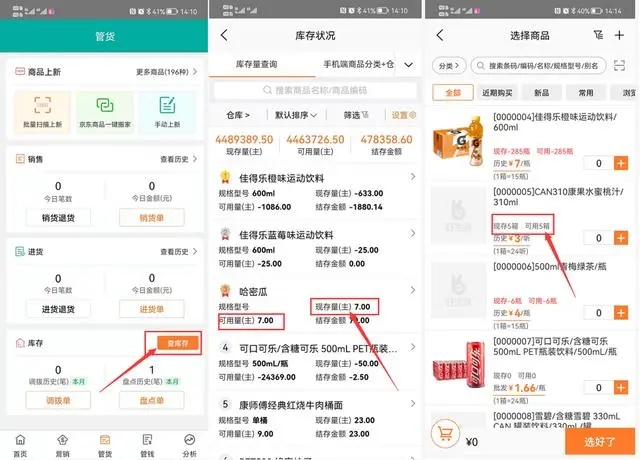This screenshot has height=460, width=640.
Task: Focus the 搜索商品名称/商品编码 search field
Action: 315,90
